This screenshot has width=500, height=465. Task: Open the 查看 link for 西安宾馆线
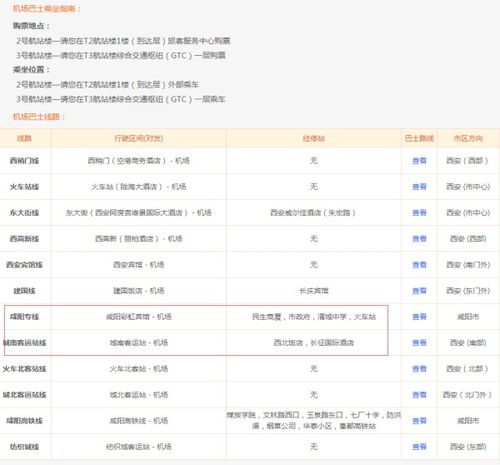coord(419,265)
